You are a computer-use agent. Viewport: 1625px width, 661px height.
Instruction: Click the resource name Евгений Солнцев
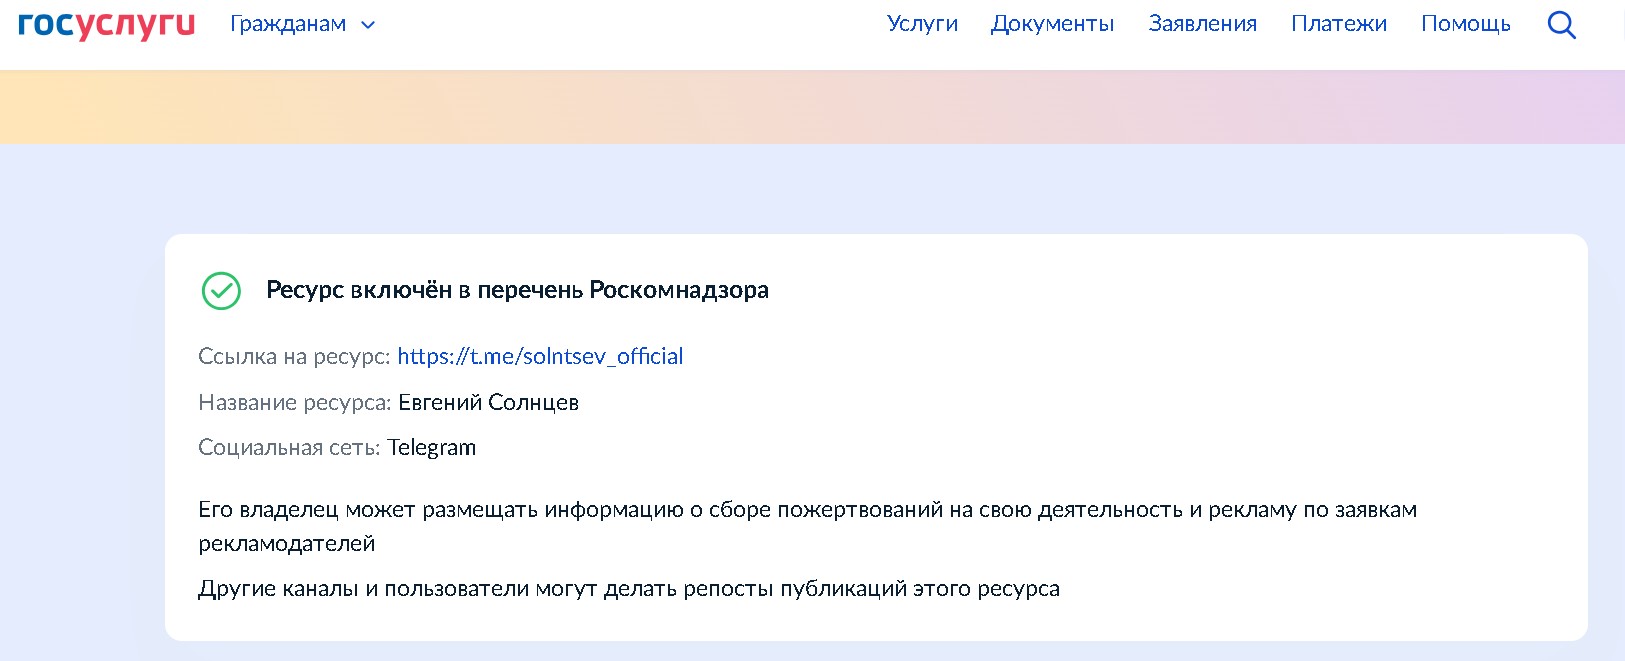[x=488, y=402]
